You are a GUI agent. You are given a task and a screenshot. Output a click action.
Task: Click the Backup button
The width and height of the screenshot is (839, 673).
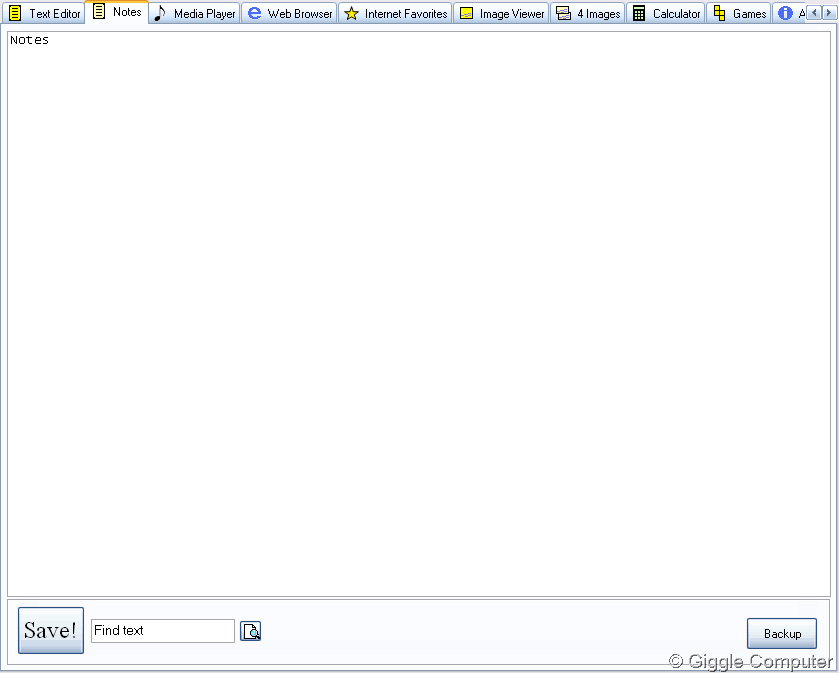coord(782,633)
